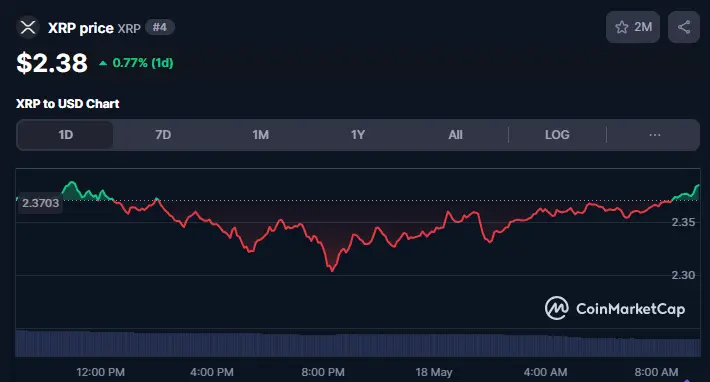
Task: Click the 18 May date axis label
Action: 434,372
